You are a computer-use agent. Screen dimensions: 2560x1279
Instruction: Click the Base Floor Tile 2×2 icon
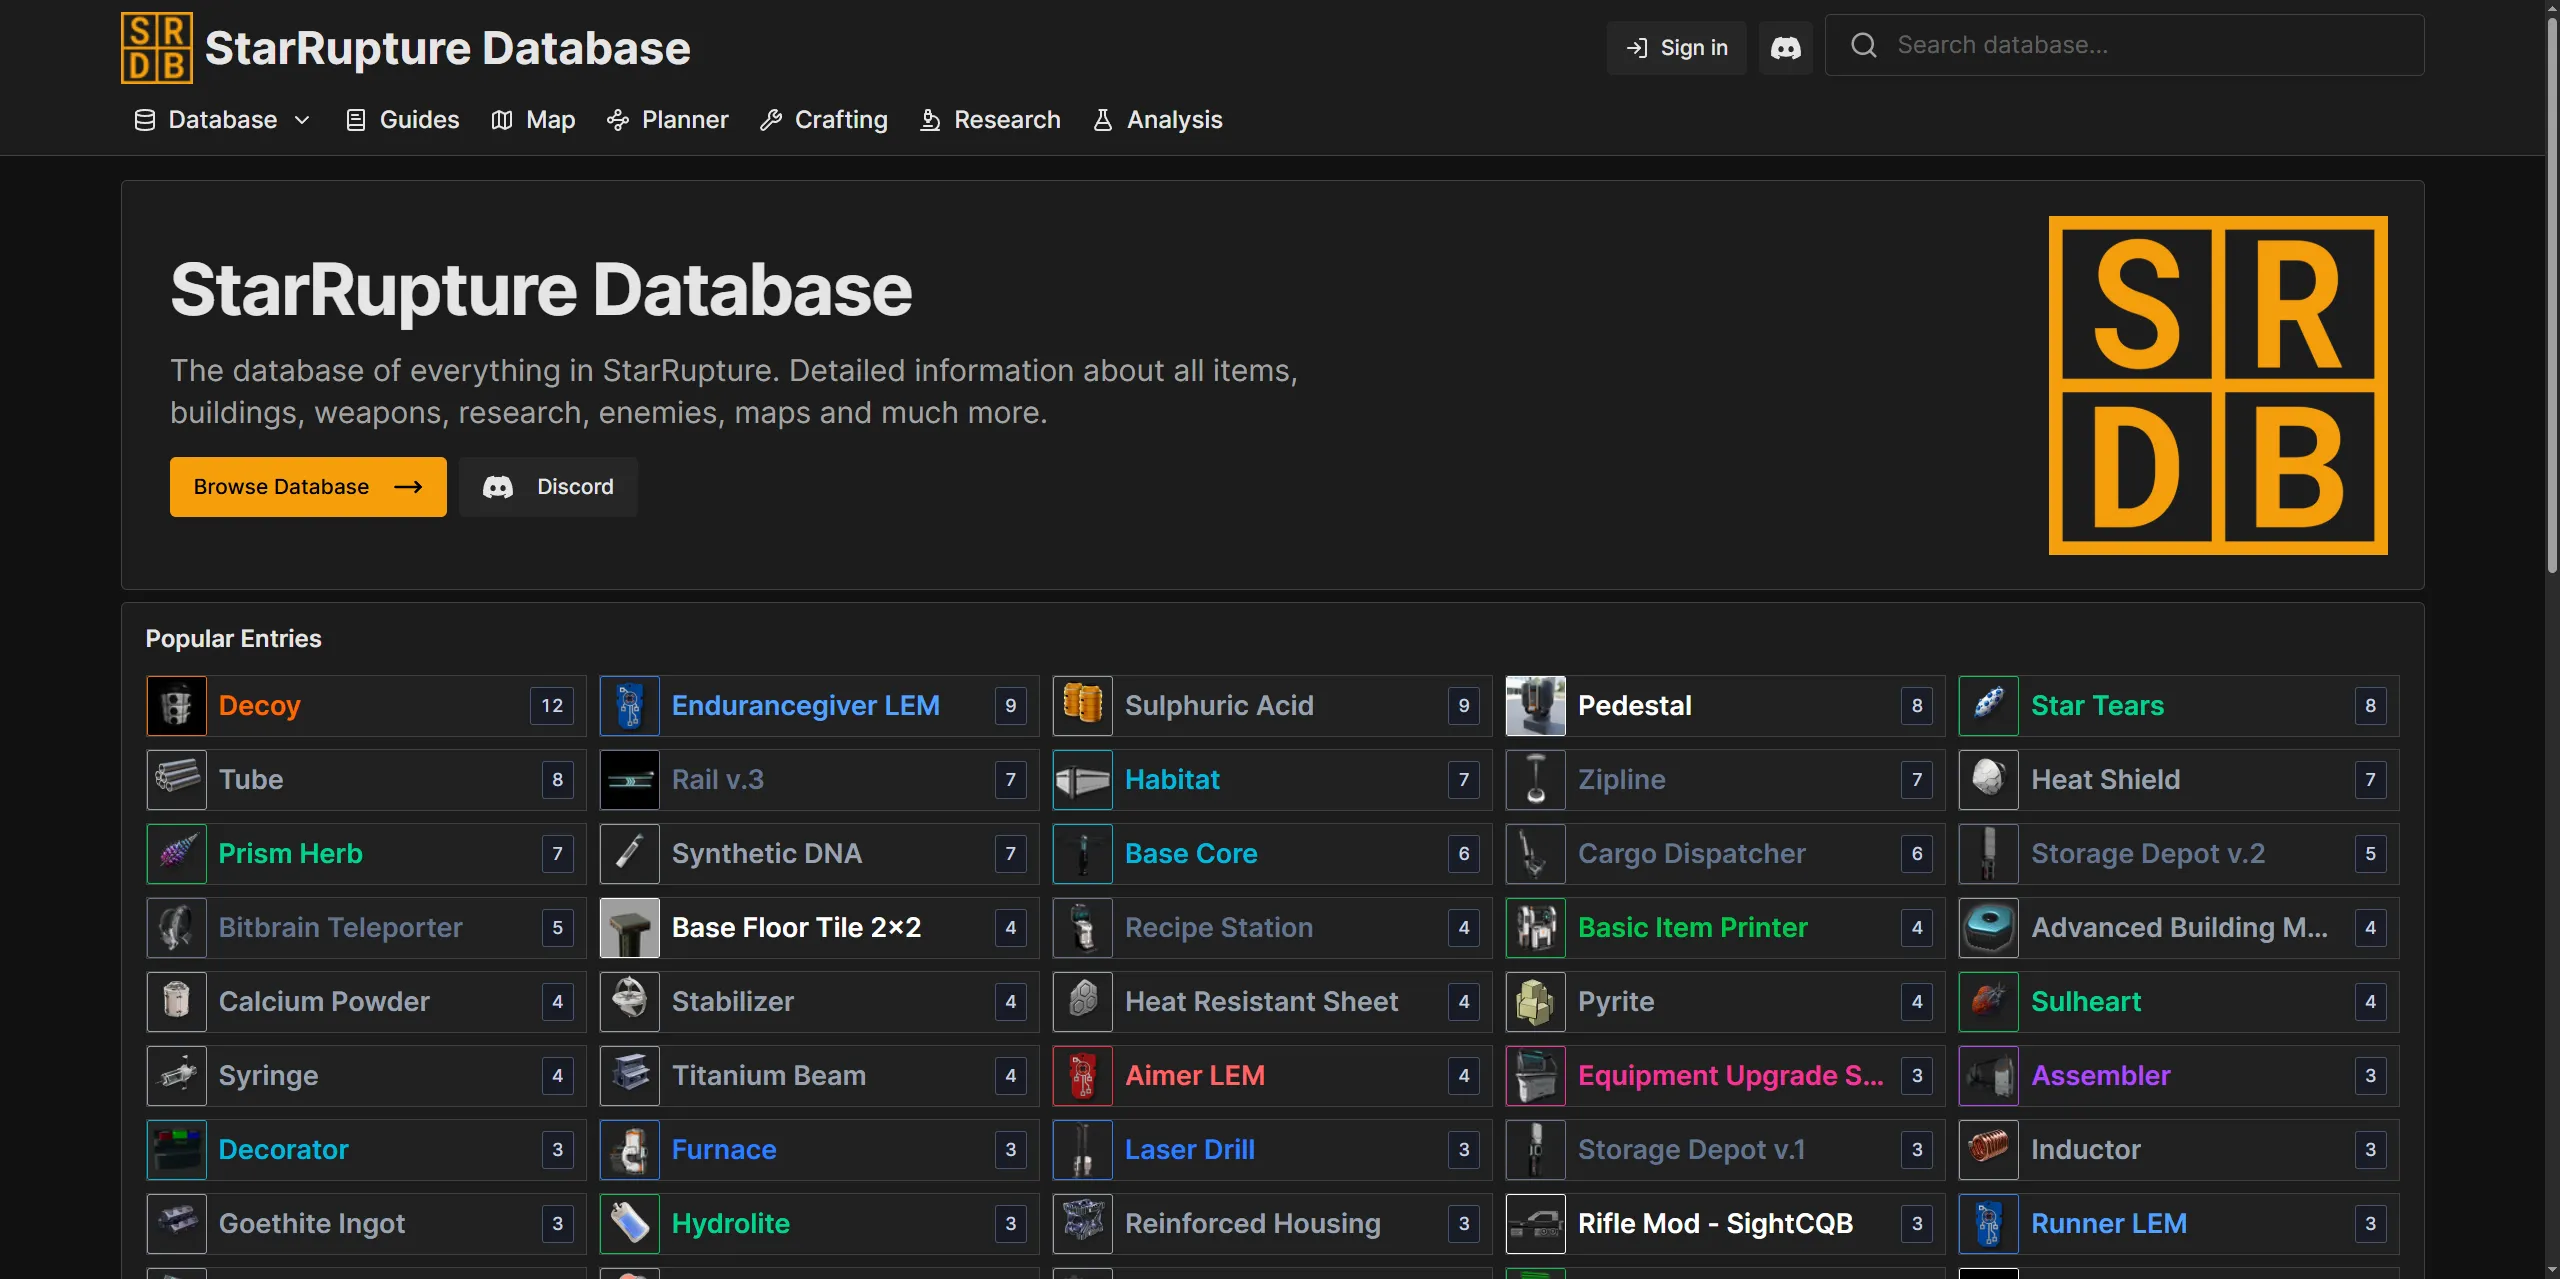pos(630,928)
